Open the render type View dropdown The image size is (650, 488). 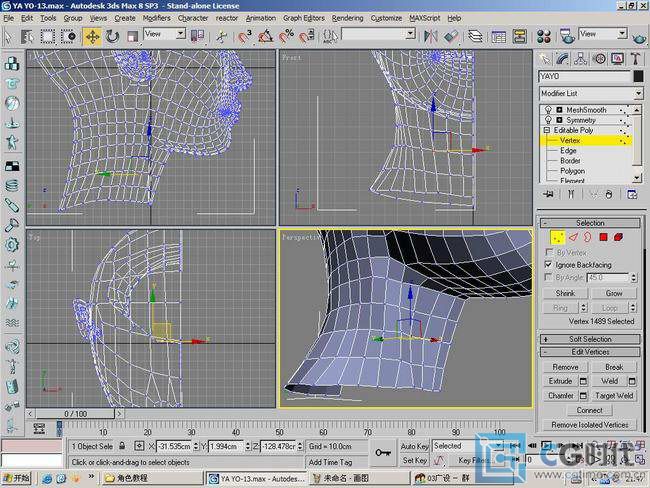pos(602,34)
